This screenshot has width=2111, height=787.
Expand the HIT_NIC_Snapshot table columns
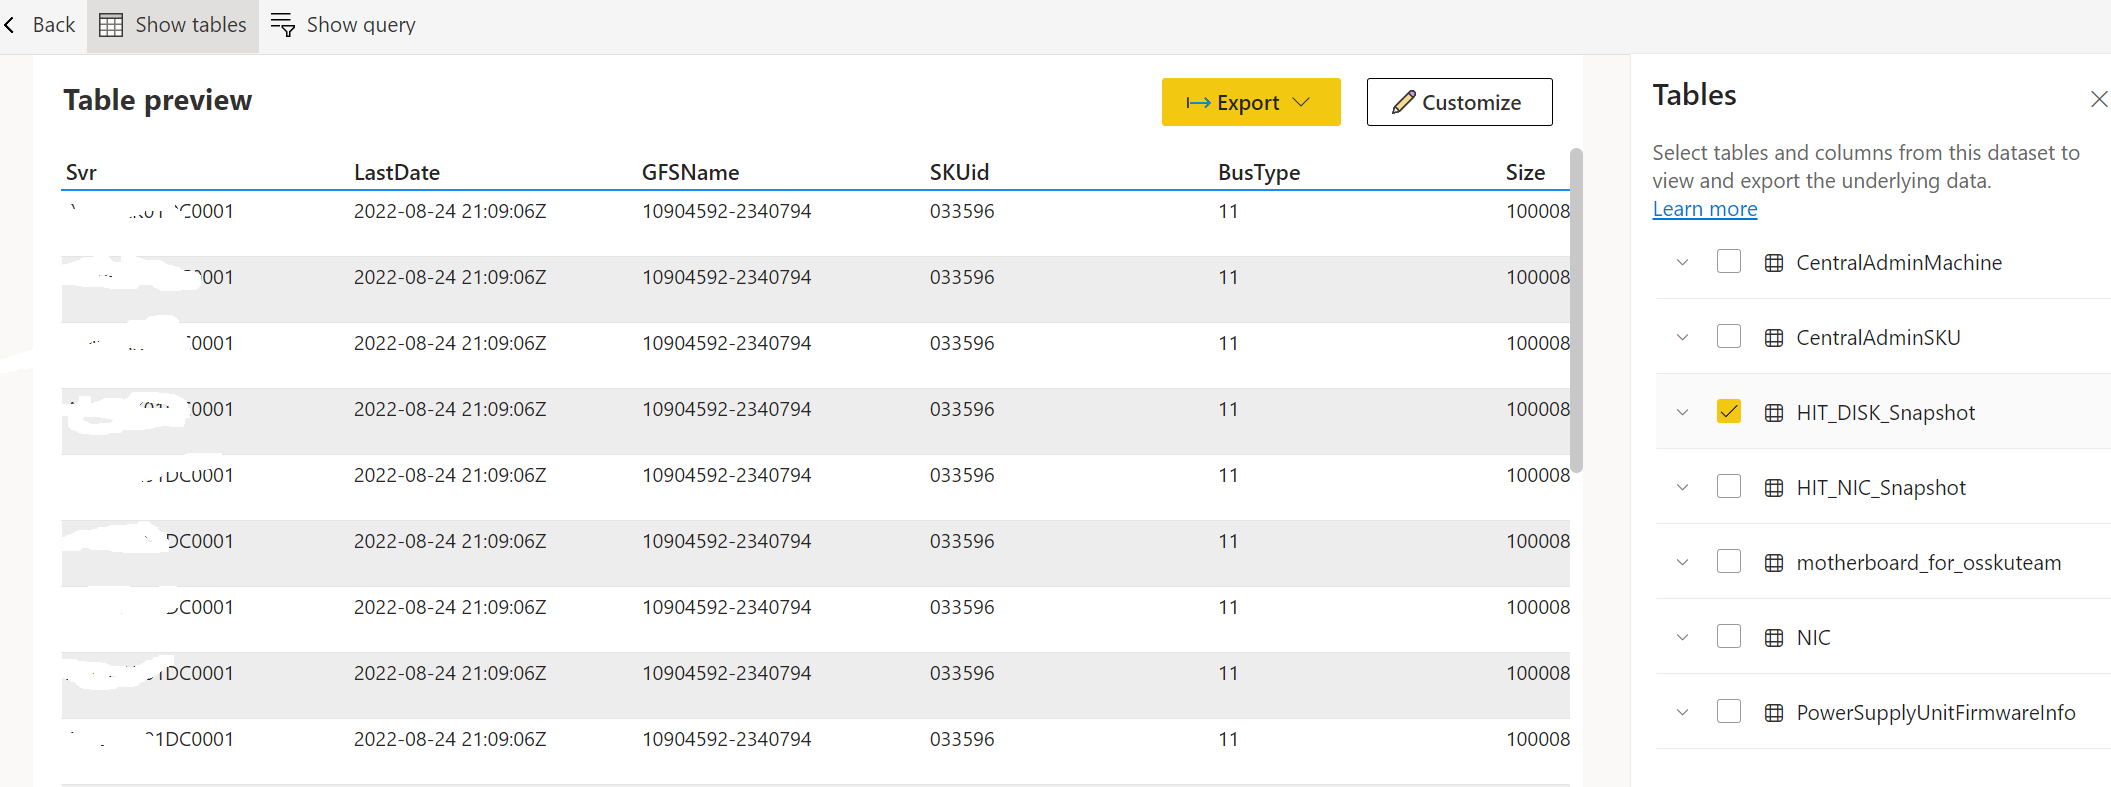point(1683,487)
